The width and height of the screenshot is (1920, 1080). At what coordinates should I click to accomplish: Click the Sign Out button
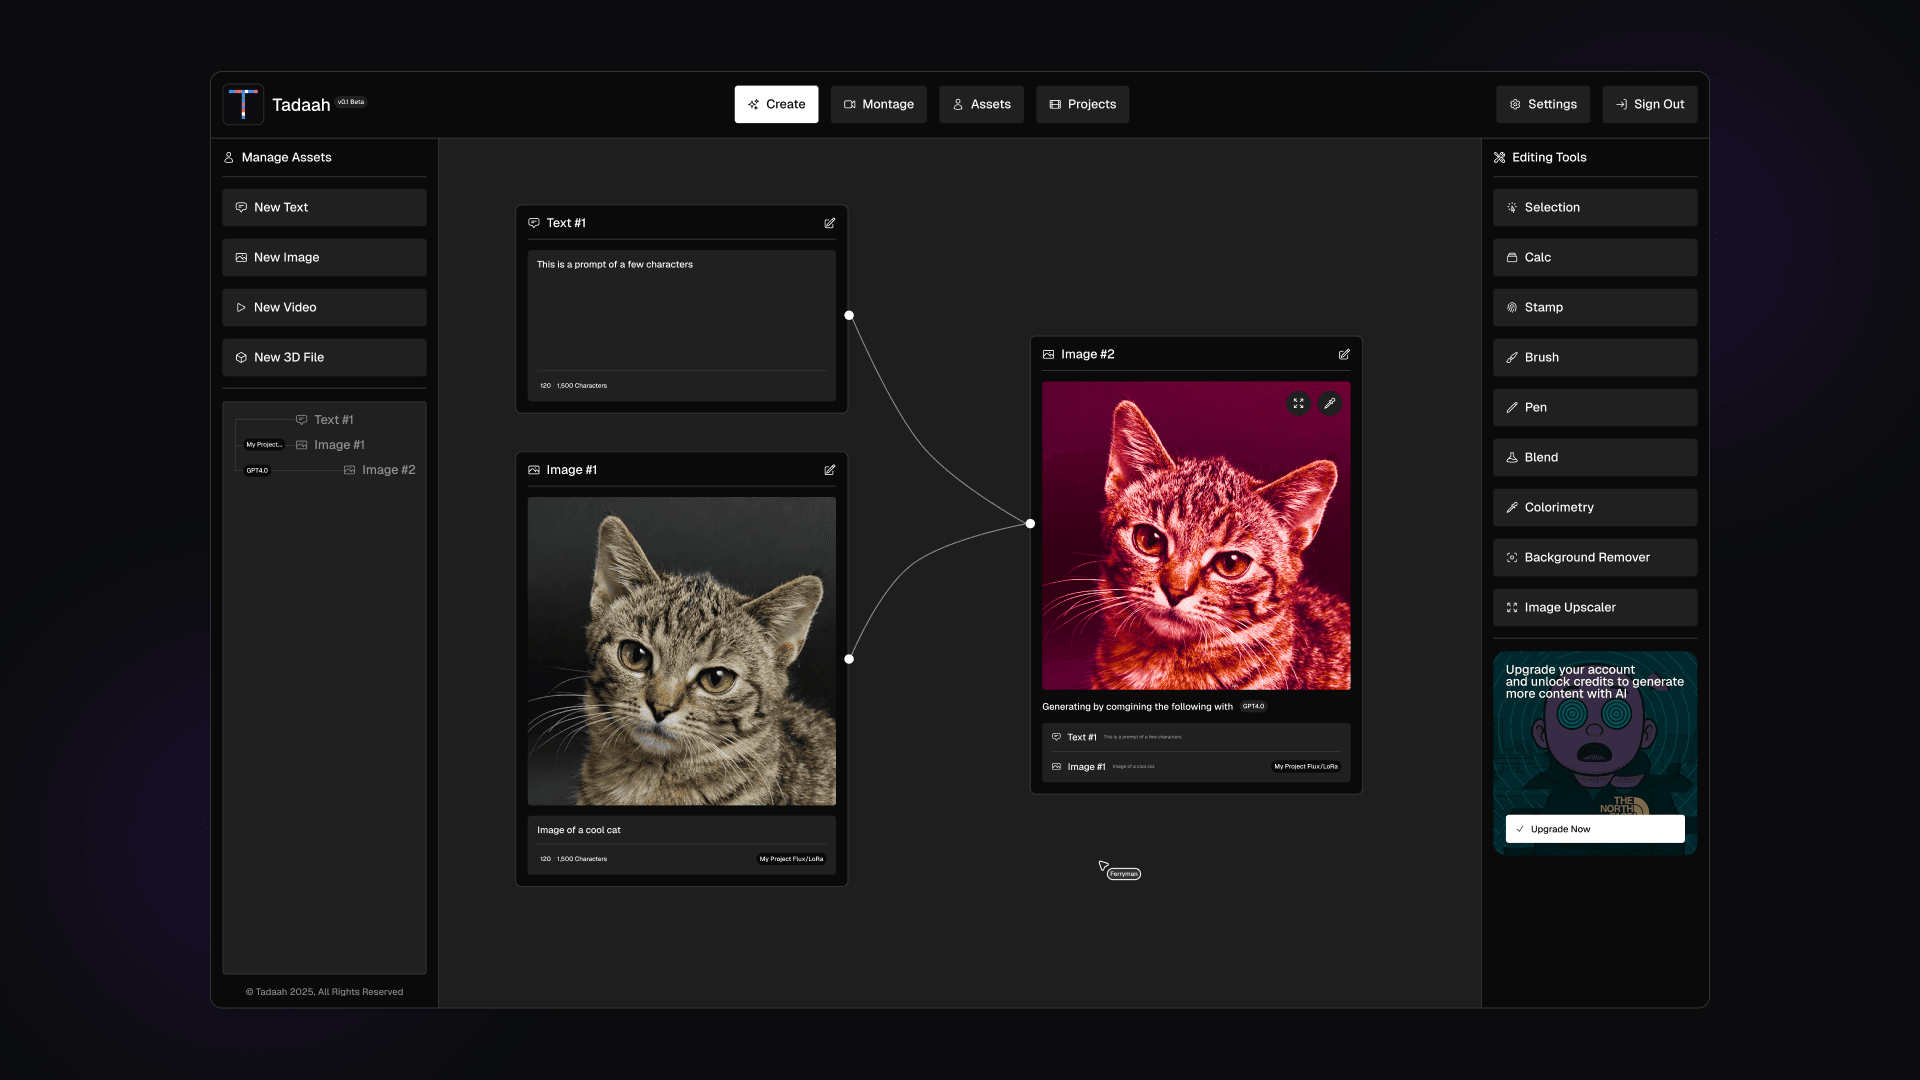pos(1649,104)
